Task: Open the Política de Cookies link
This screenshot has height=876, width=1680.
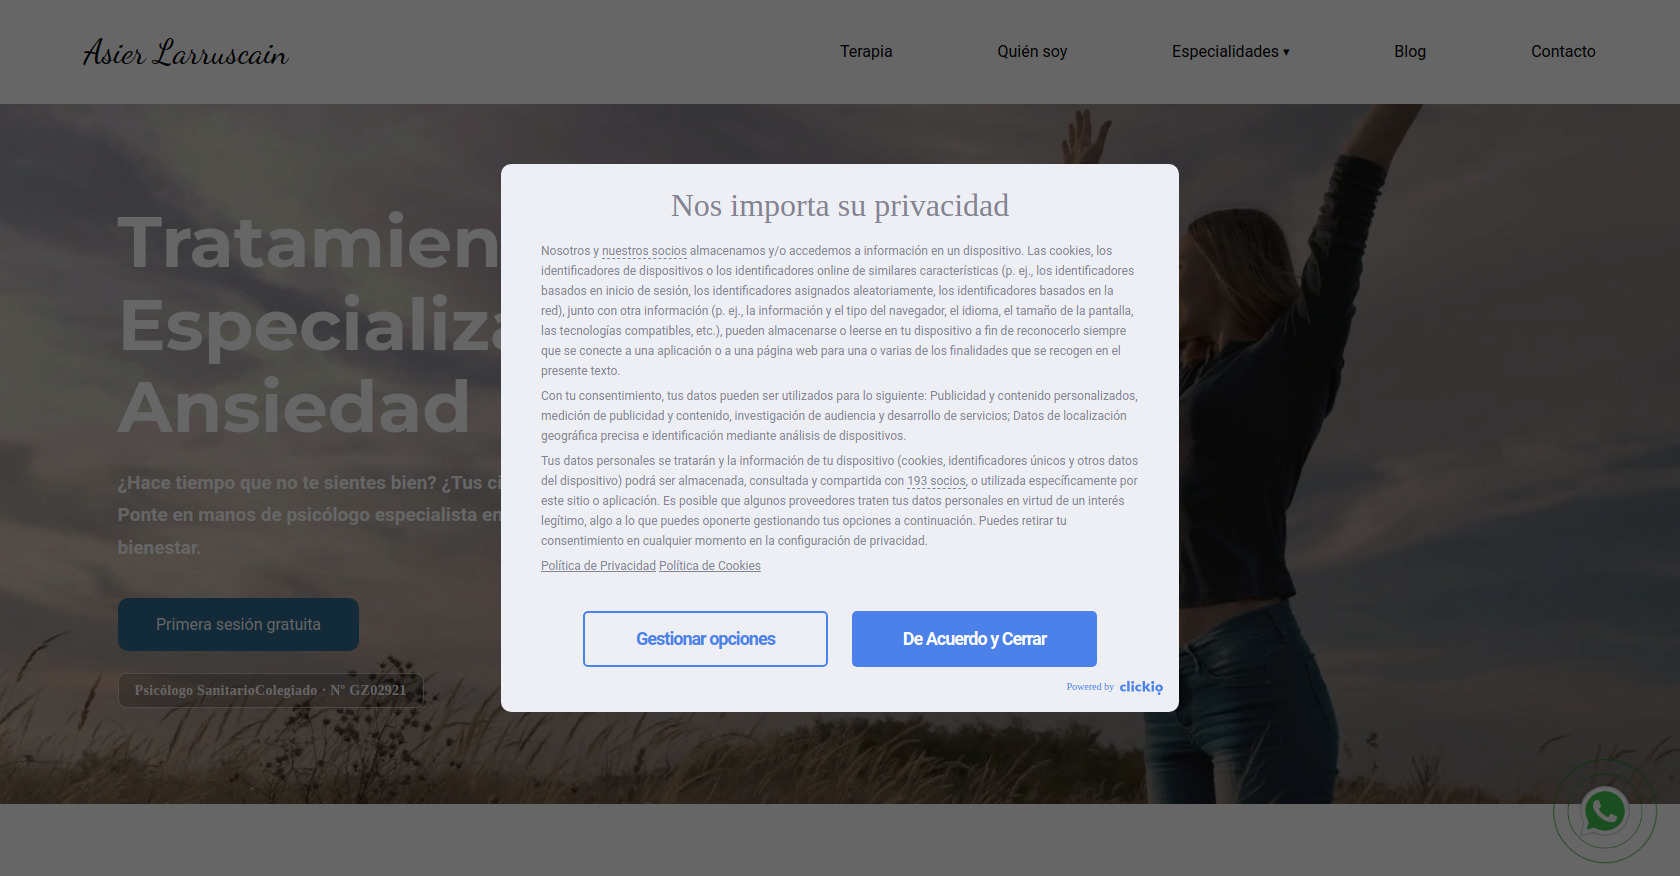Action: 710,566
